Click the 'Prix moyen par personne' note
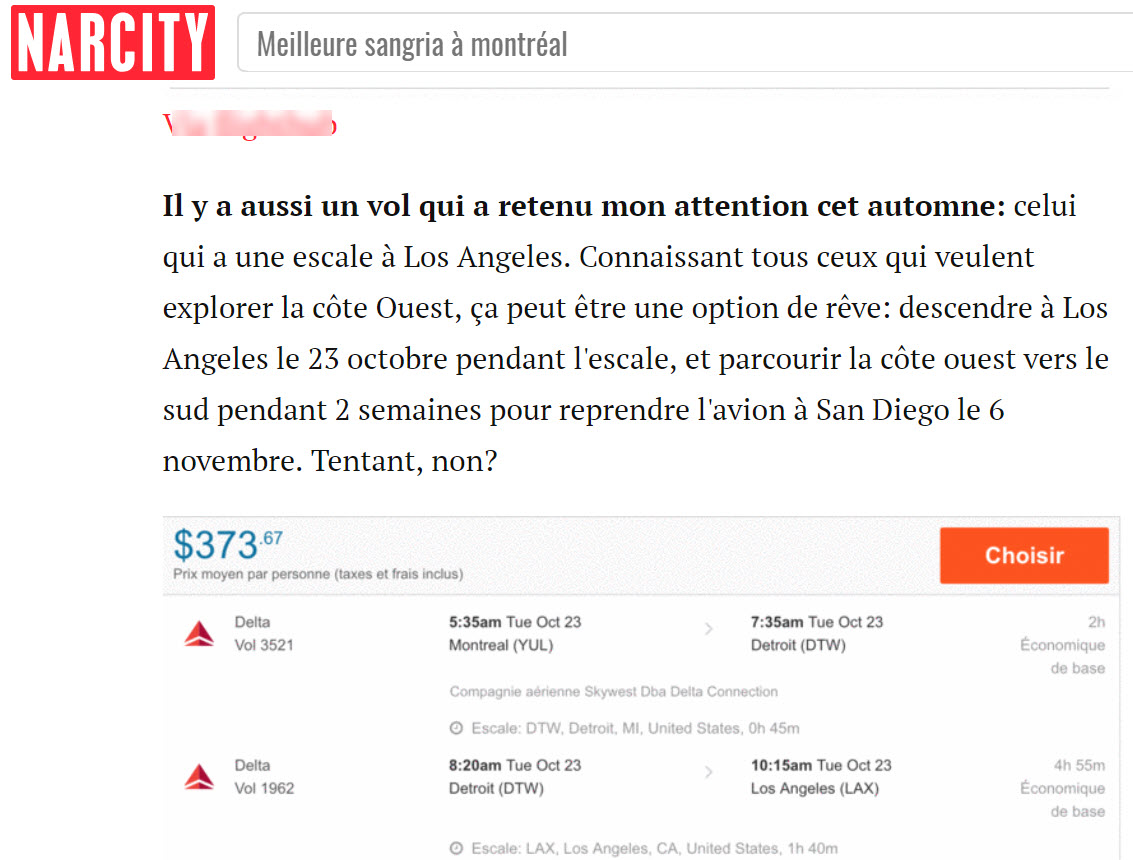The height and width of the screenshot is (860, 1133). (x=318, y=575)
